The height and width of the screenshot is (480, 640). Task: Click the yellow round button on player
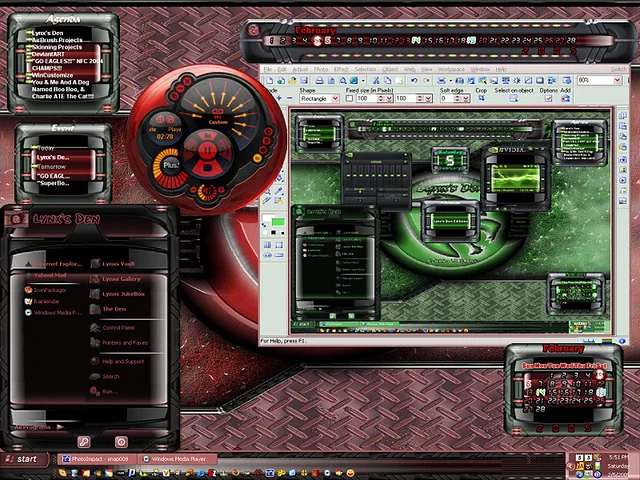point(258,158)
